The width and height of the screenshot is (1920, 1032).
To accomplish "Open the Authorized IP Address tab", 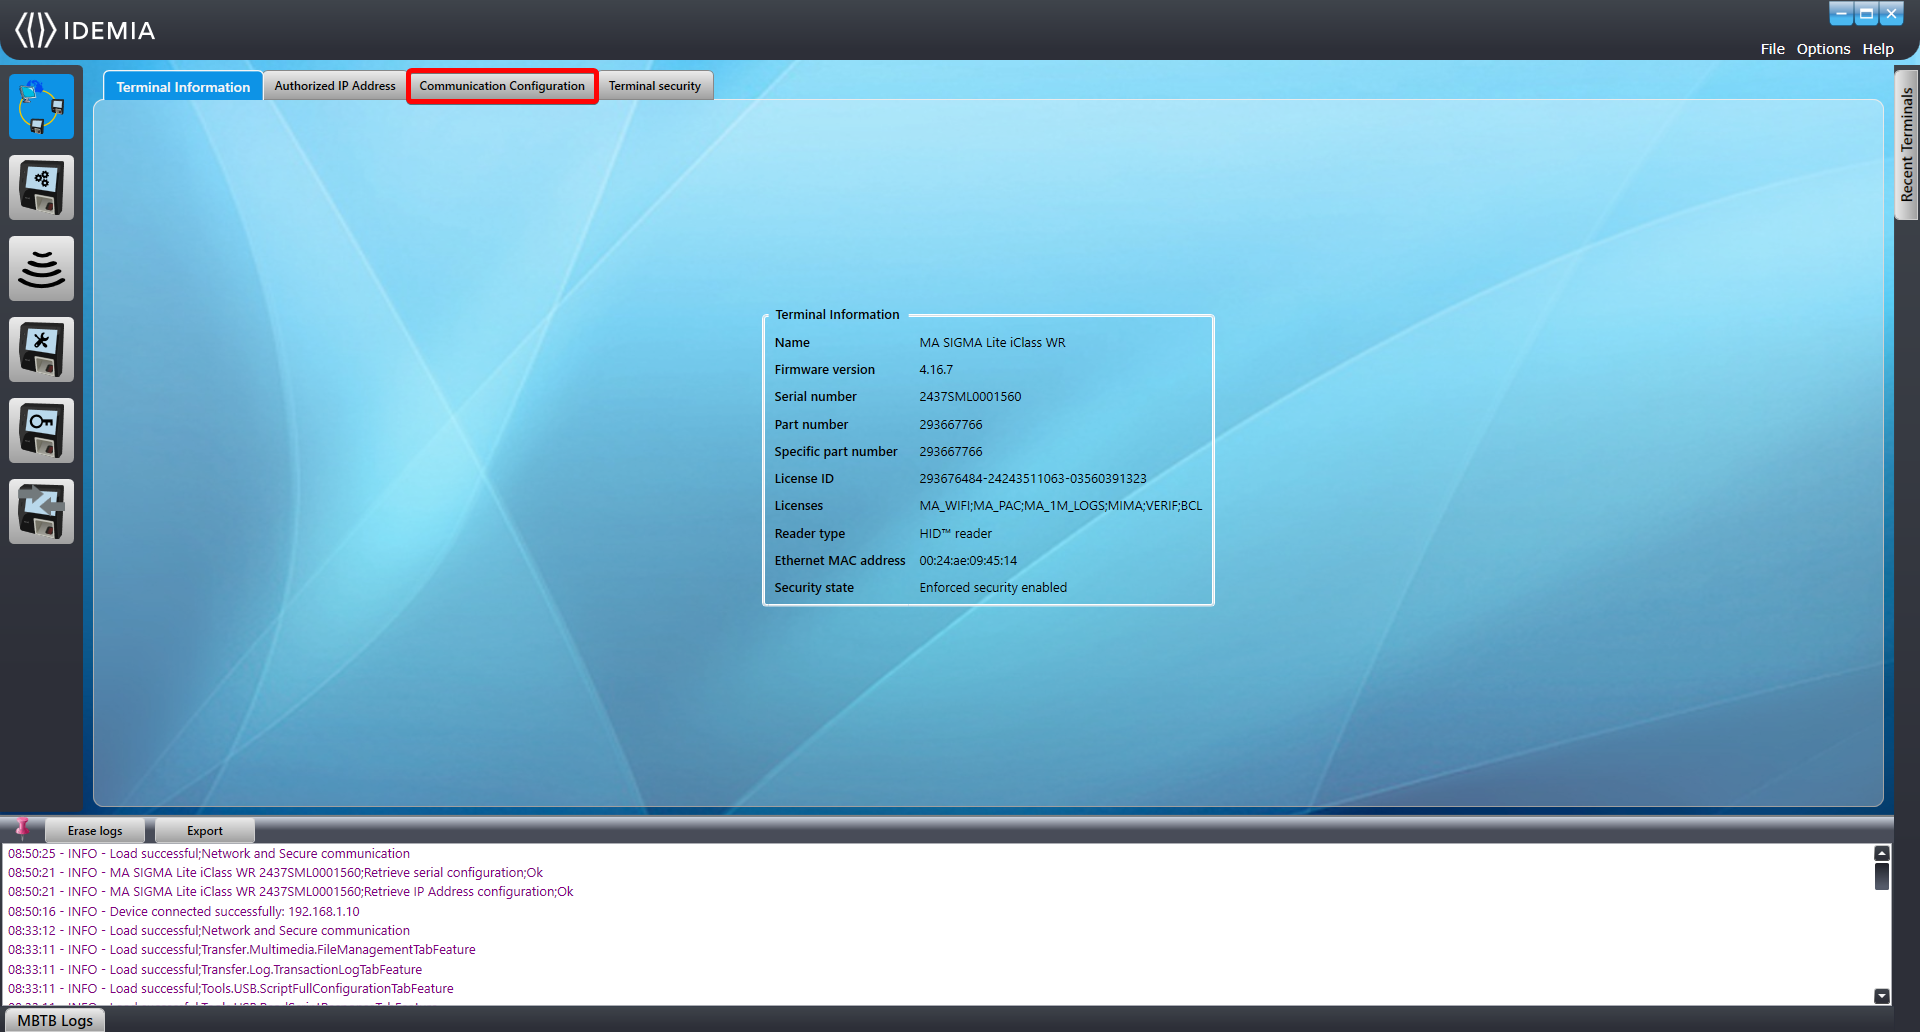I will pos(335,86).
